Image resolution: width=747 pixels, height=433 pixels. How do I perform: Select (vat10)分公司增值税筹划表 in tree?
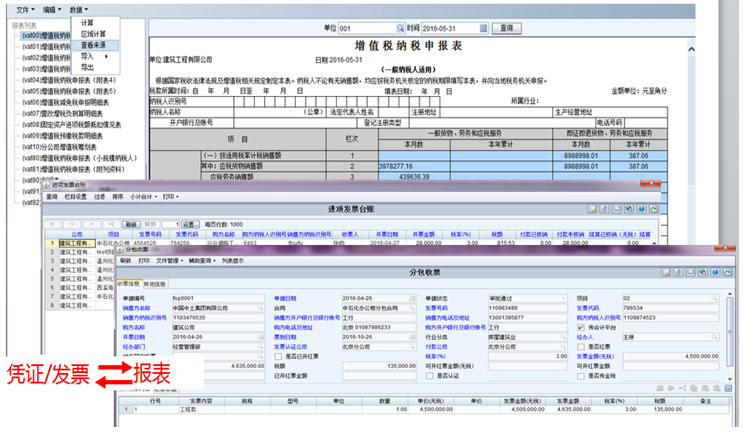coord(60,147)
